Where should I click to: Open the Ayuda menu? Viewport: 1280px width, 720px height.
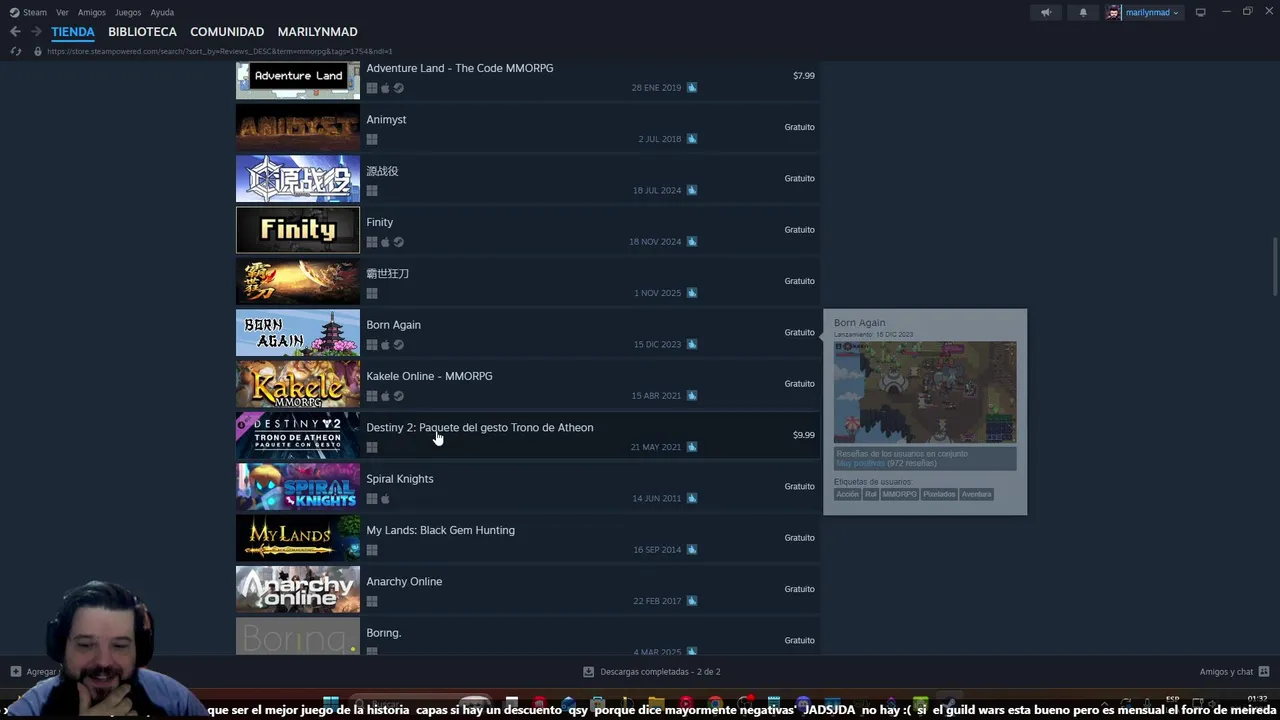[x=162, y=12]
